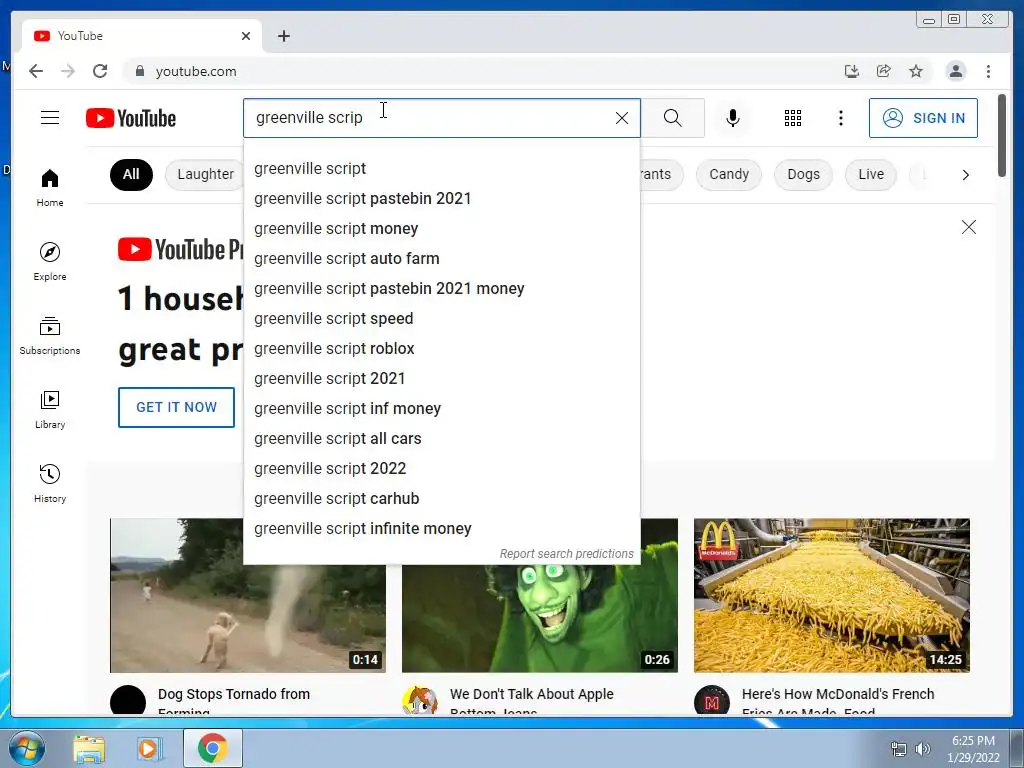The image size is (1024, 768).
Task: Open 'We Don't Talk About Apple' video title
Action: click(532, 694)
